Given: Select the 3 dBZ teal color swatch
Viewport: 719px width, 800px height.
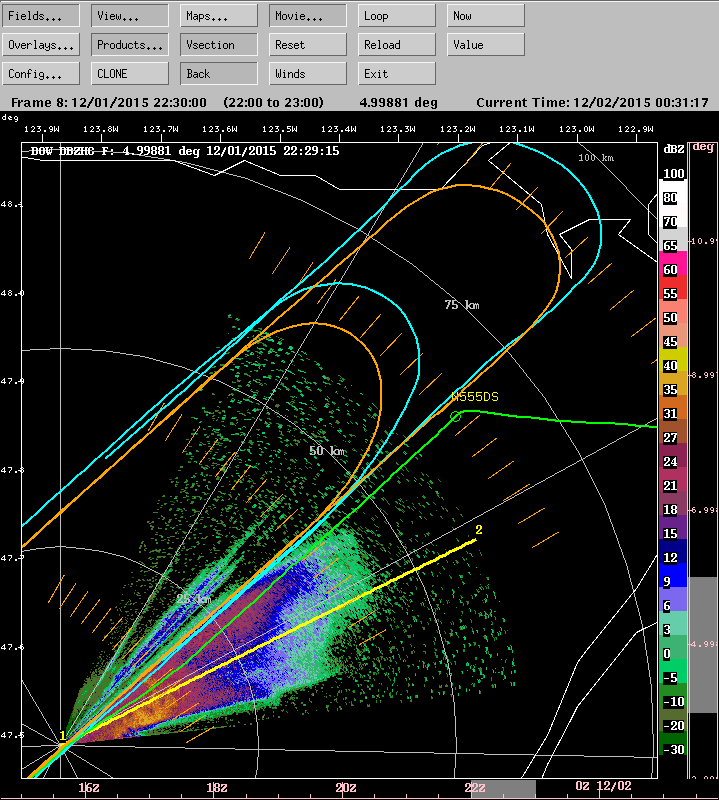Looking at the screenshot, I should pos(673,623).
